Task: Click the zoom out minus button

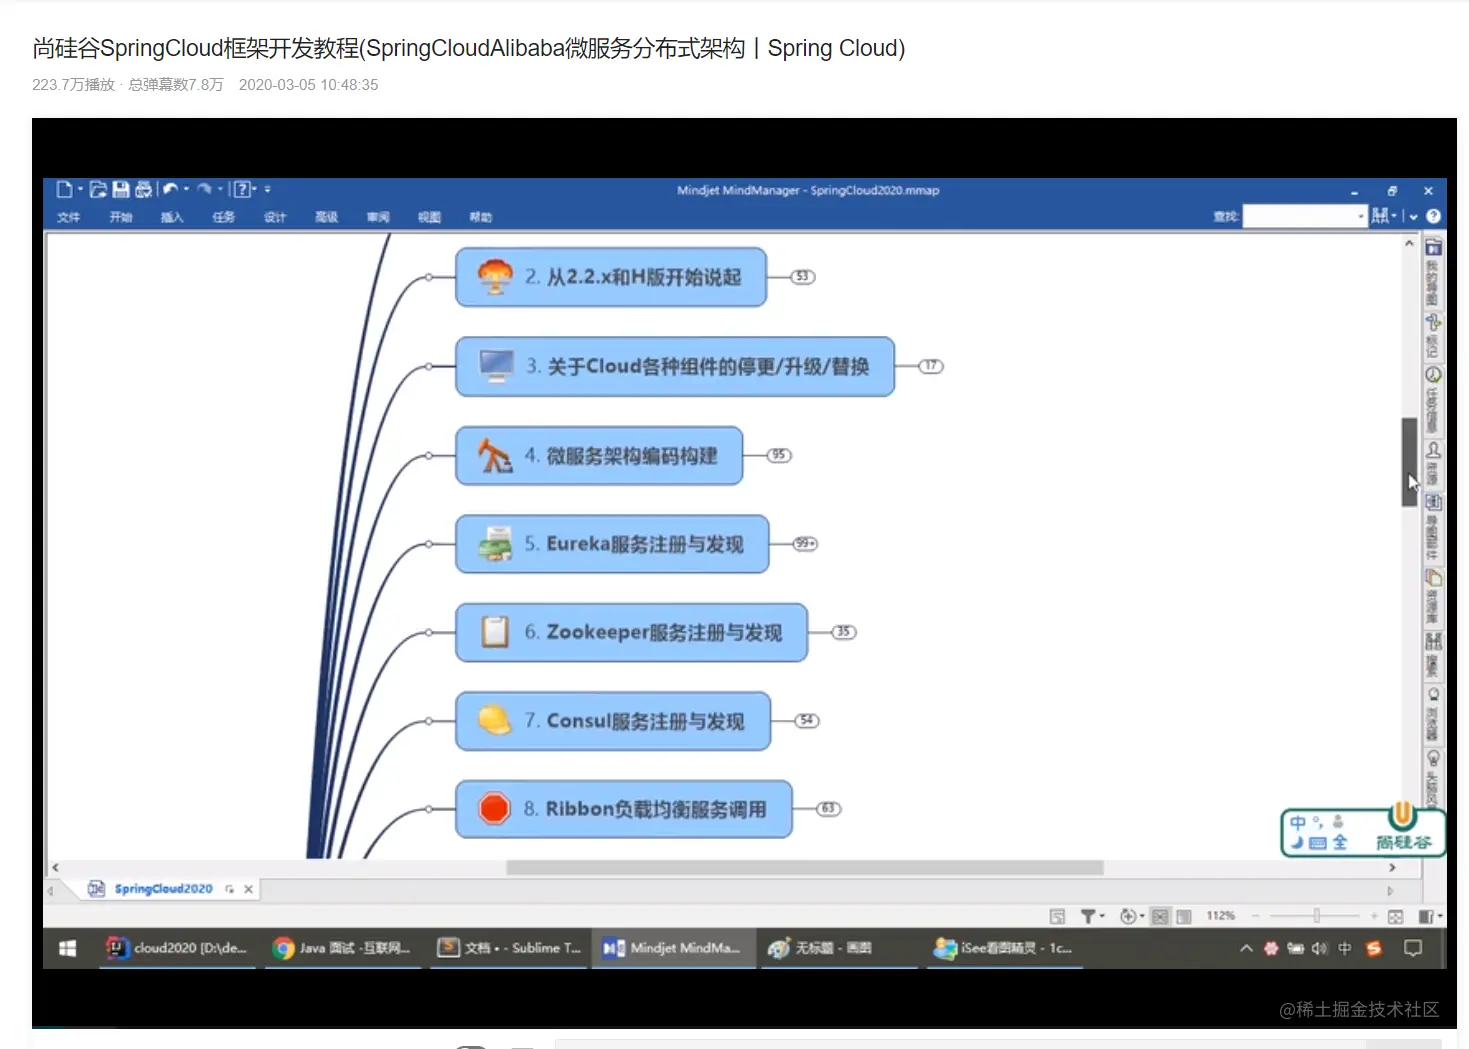Action: point(1255,916)
